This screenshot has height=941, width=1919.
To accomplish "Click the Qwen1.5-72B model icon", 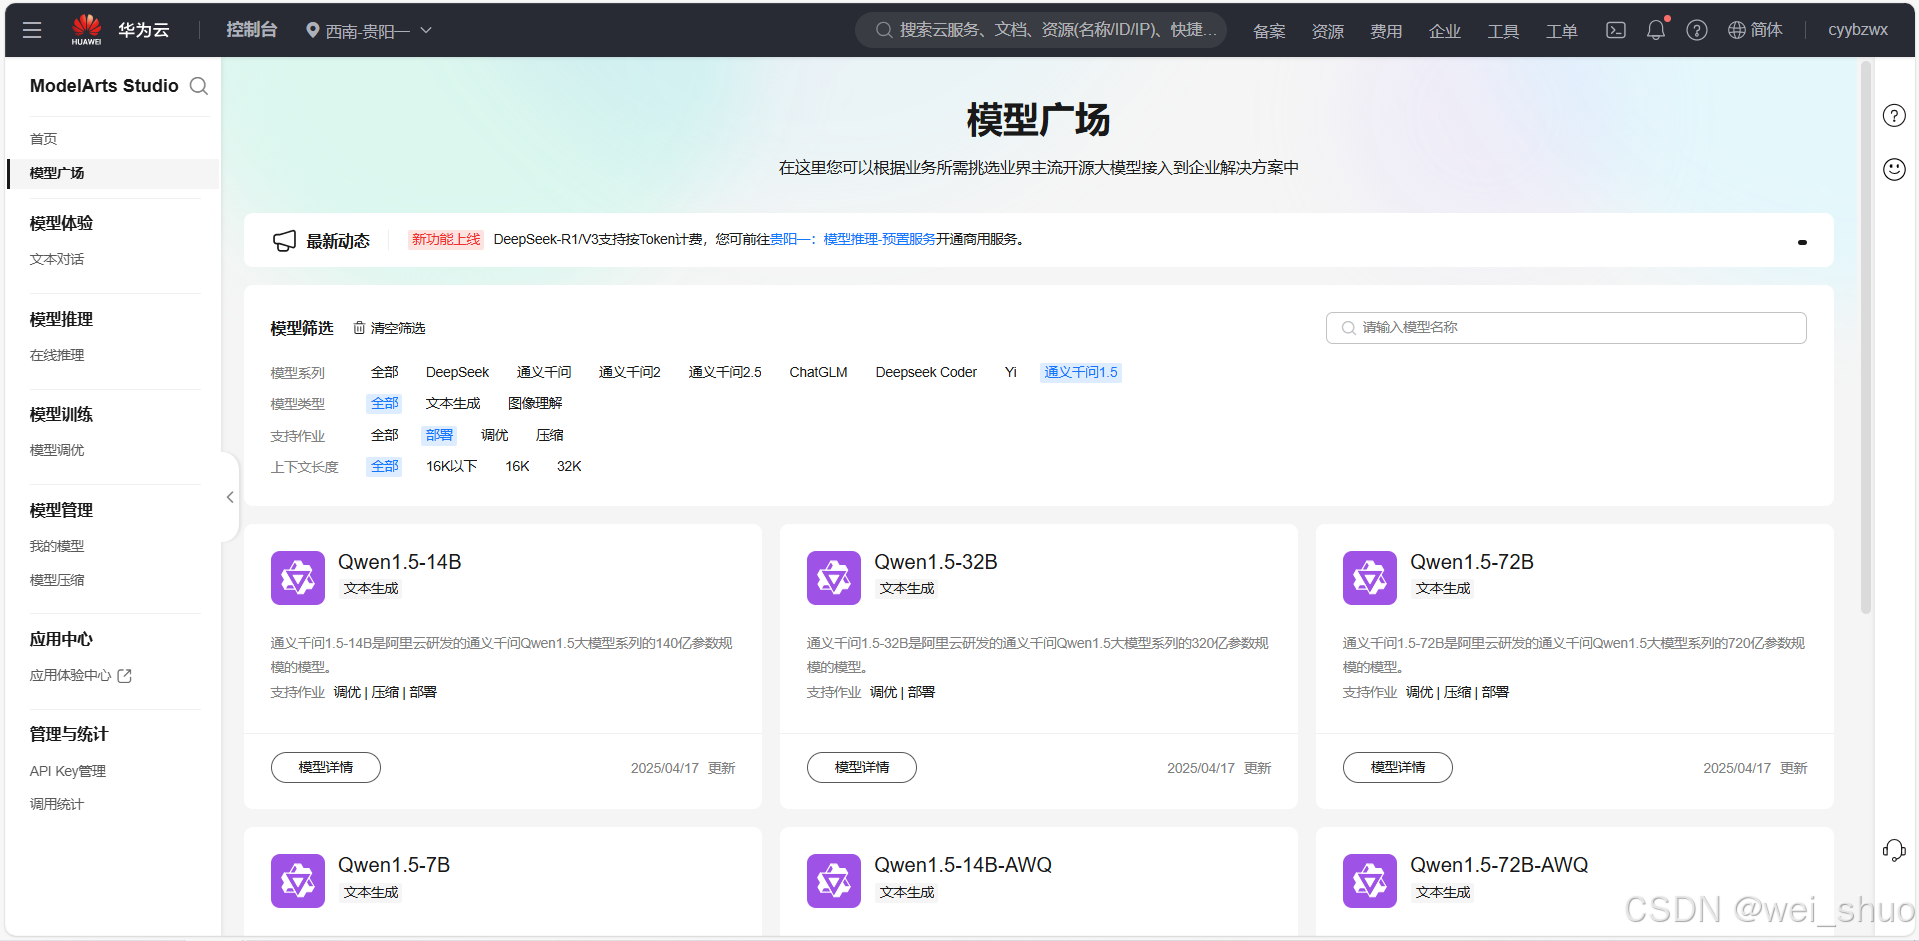I will point(1370,578).
